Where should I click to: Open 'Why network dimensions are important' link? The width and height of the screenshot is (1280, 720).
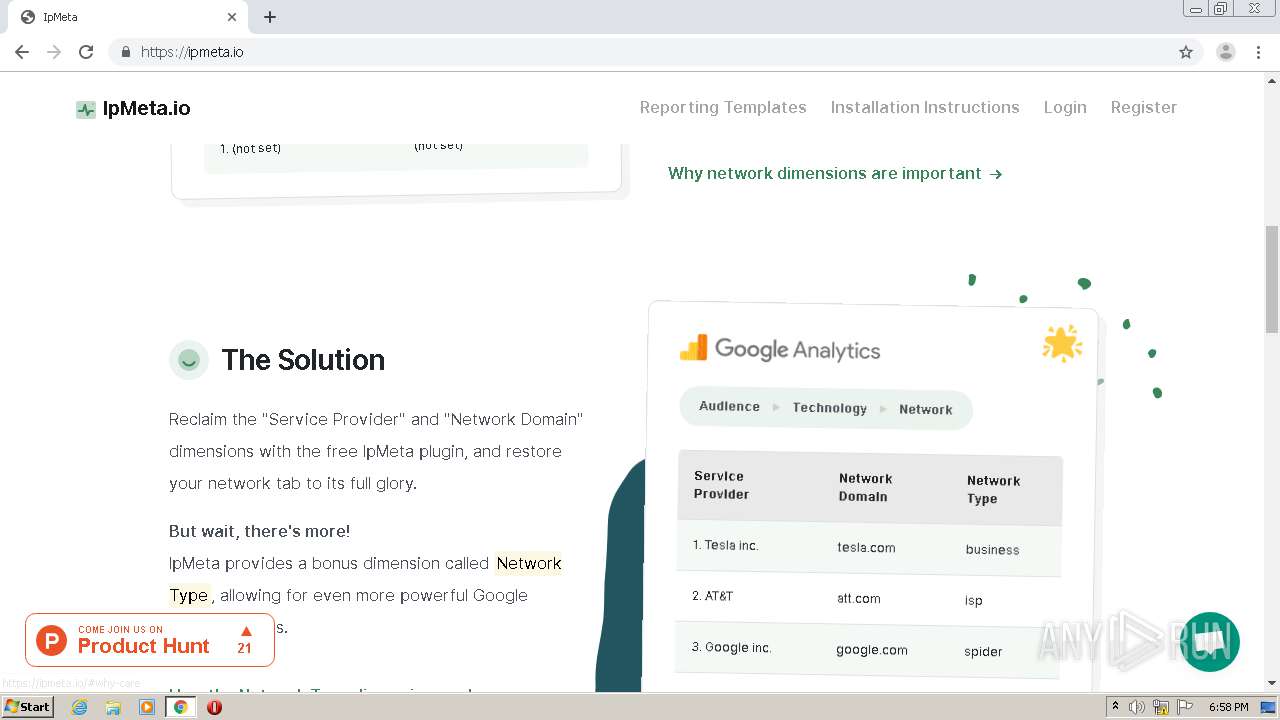pos(835,173)
